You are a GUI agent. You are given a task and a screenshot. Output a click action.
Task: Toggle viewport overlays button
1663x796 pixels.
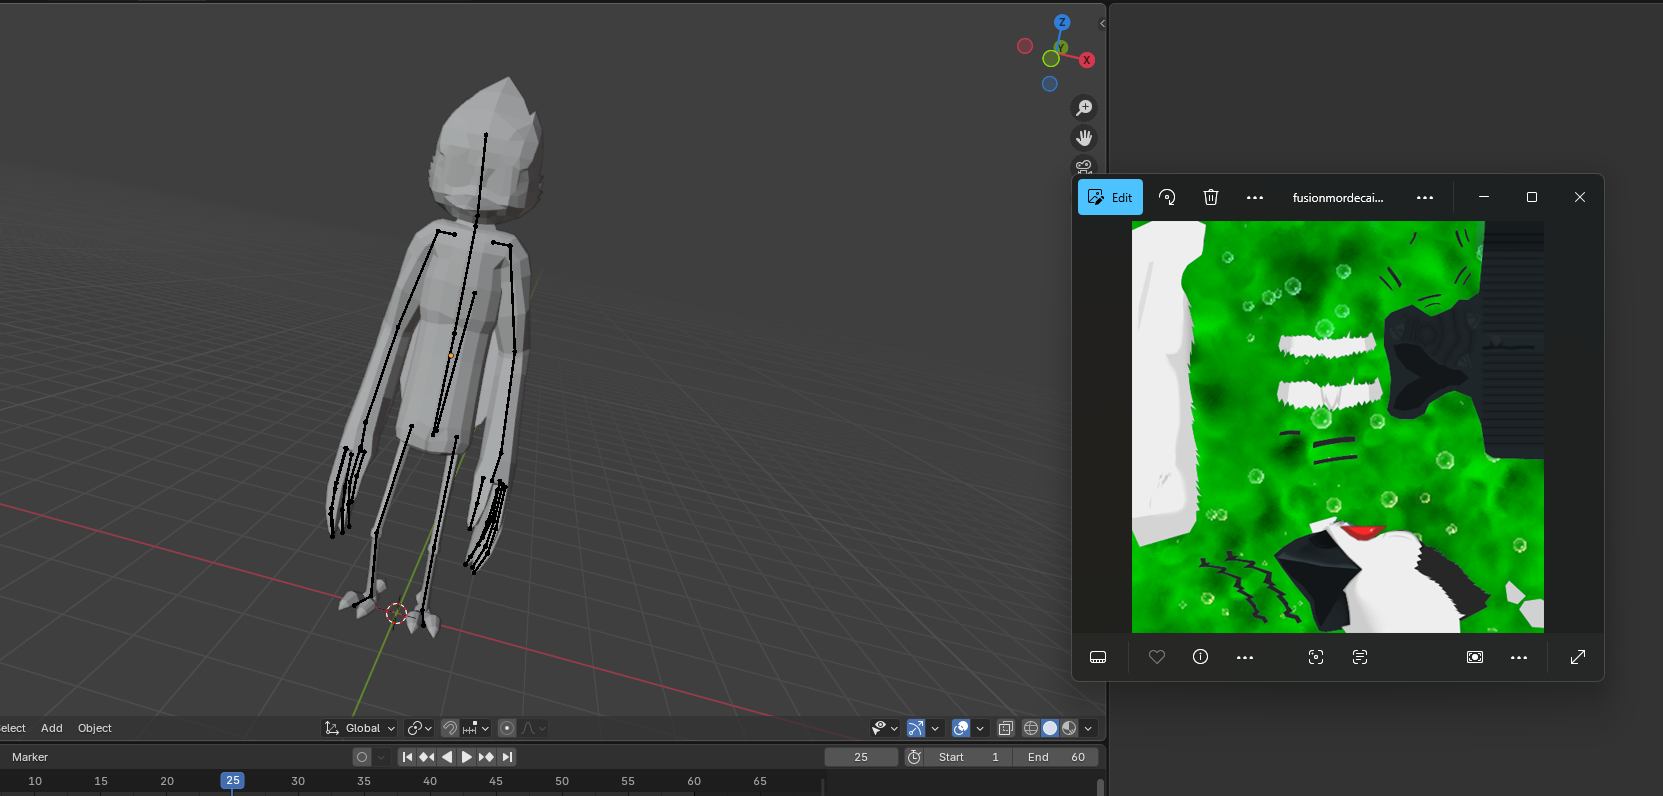pos(961,728)
